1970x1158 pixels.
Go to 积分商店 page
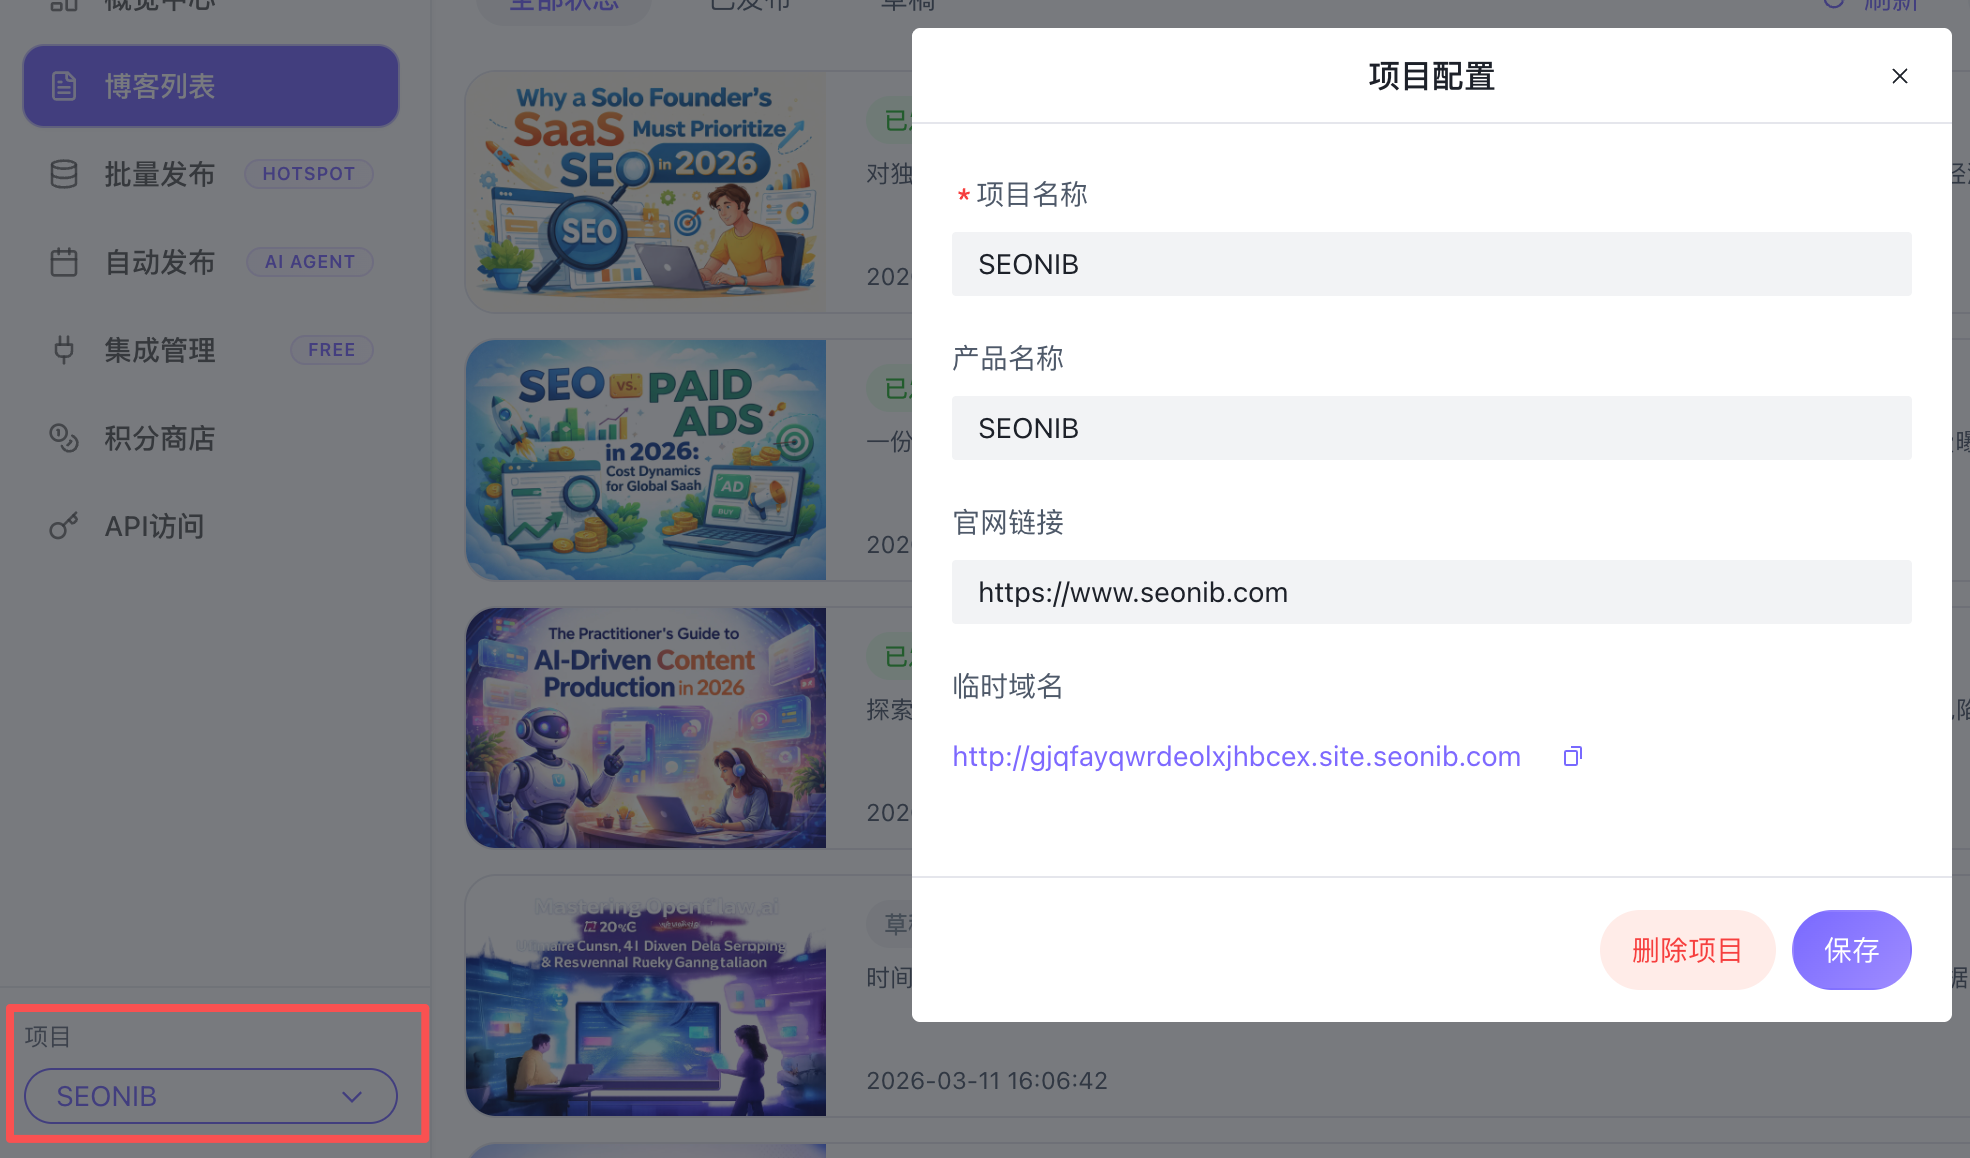(160, 438)
